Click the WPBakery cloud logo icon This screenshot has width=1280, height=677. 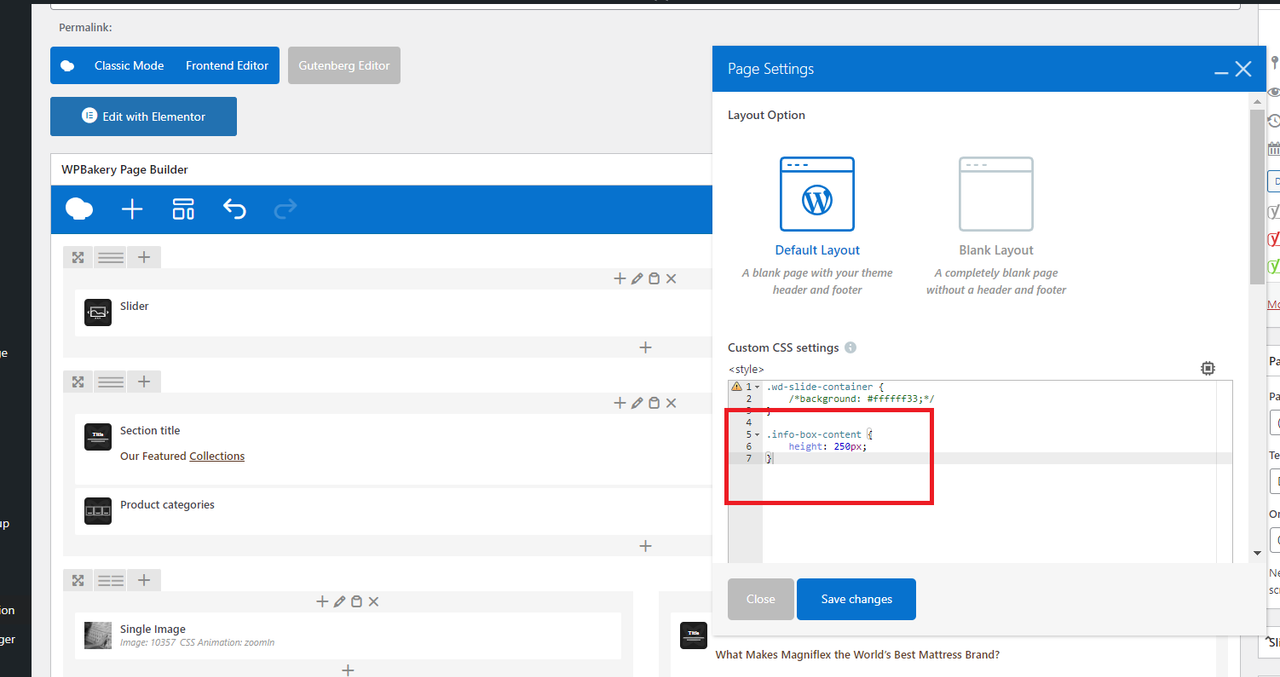79,209
